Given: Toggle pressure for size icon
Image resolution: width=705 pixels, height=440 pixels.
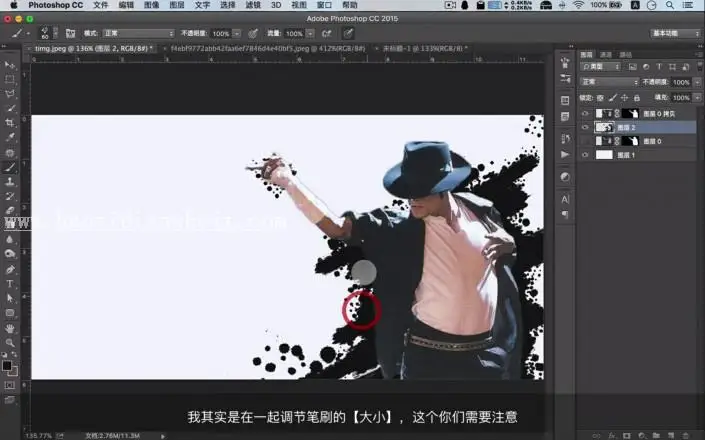Looking at the screenshot, I should click(348, 33).
